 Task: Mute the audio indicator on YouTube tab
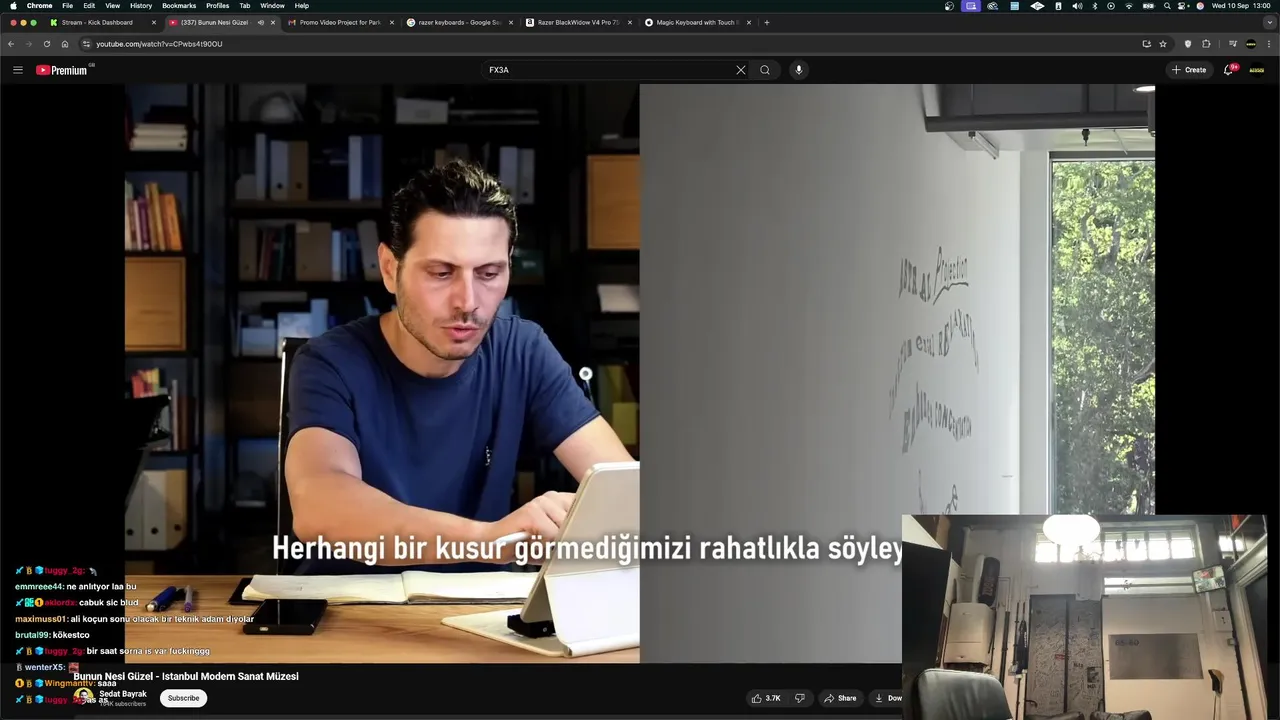(x=260, y=22)
